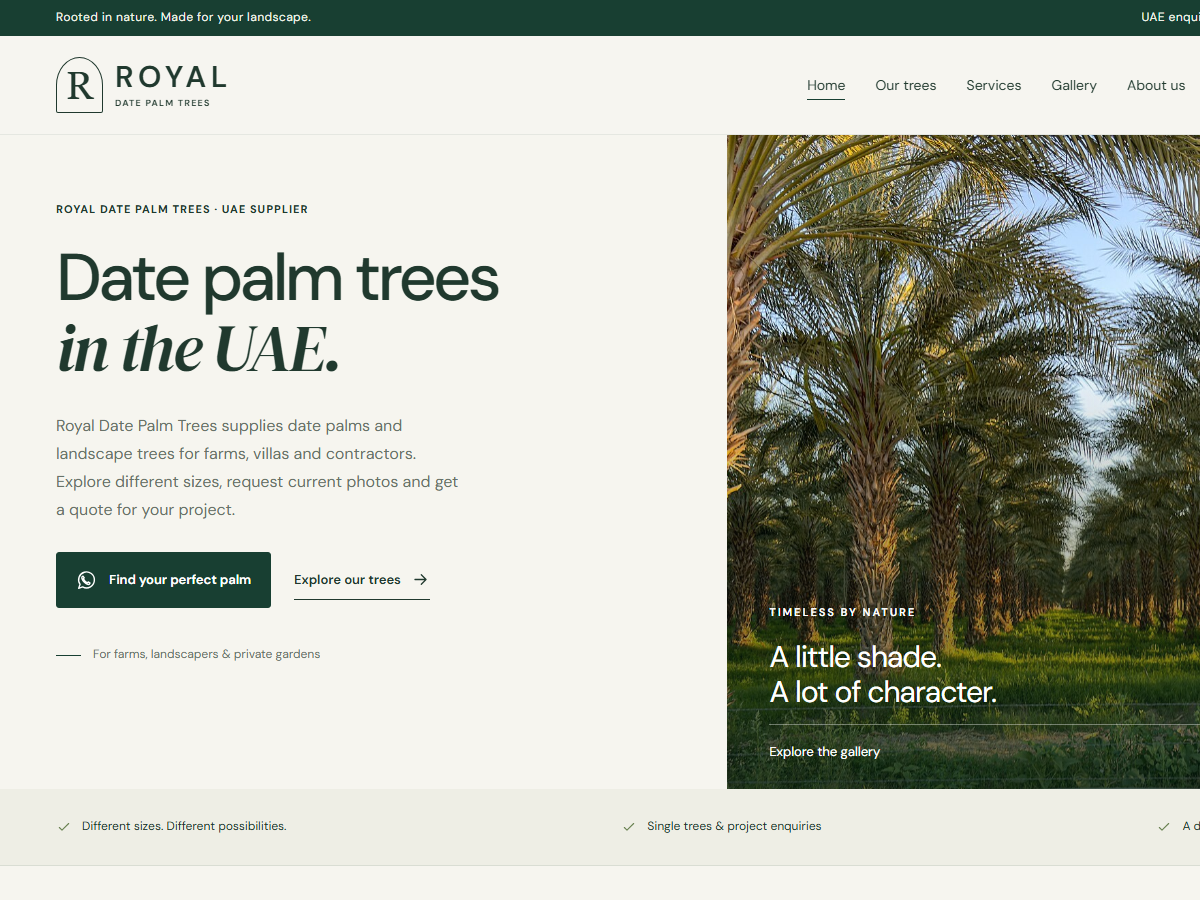The image size is (1200, 900).
Task: Click the ROYAL Date Palm Trees wordmark
Action: pos(171,85)
